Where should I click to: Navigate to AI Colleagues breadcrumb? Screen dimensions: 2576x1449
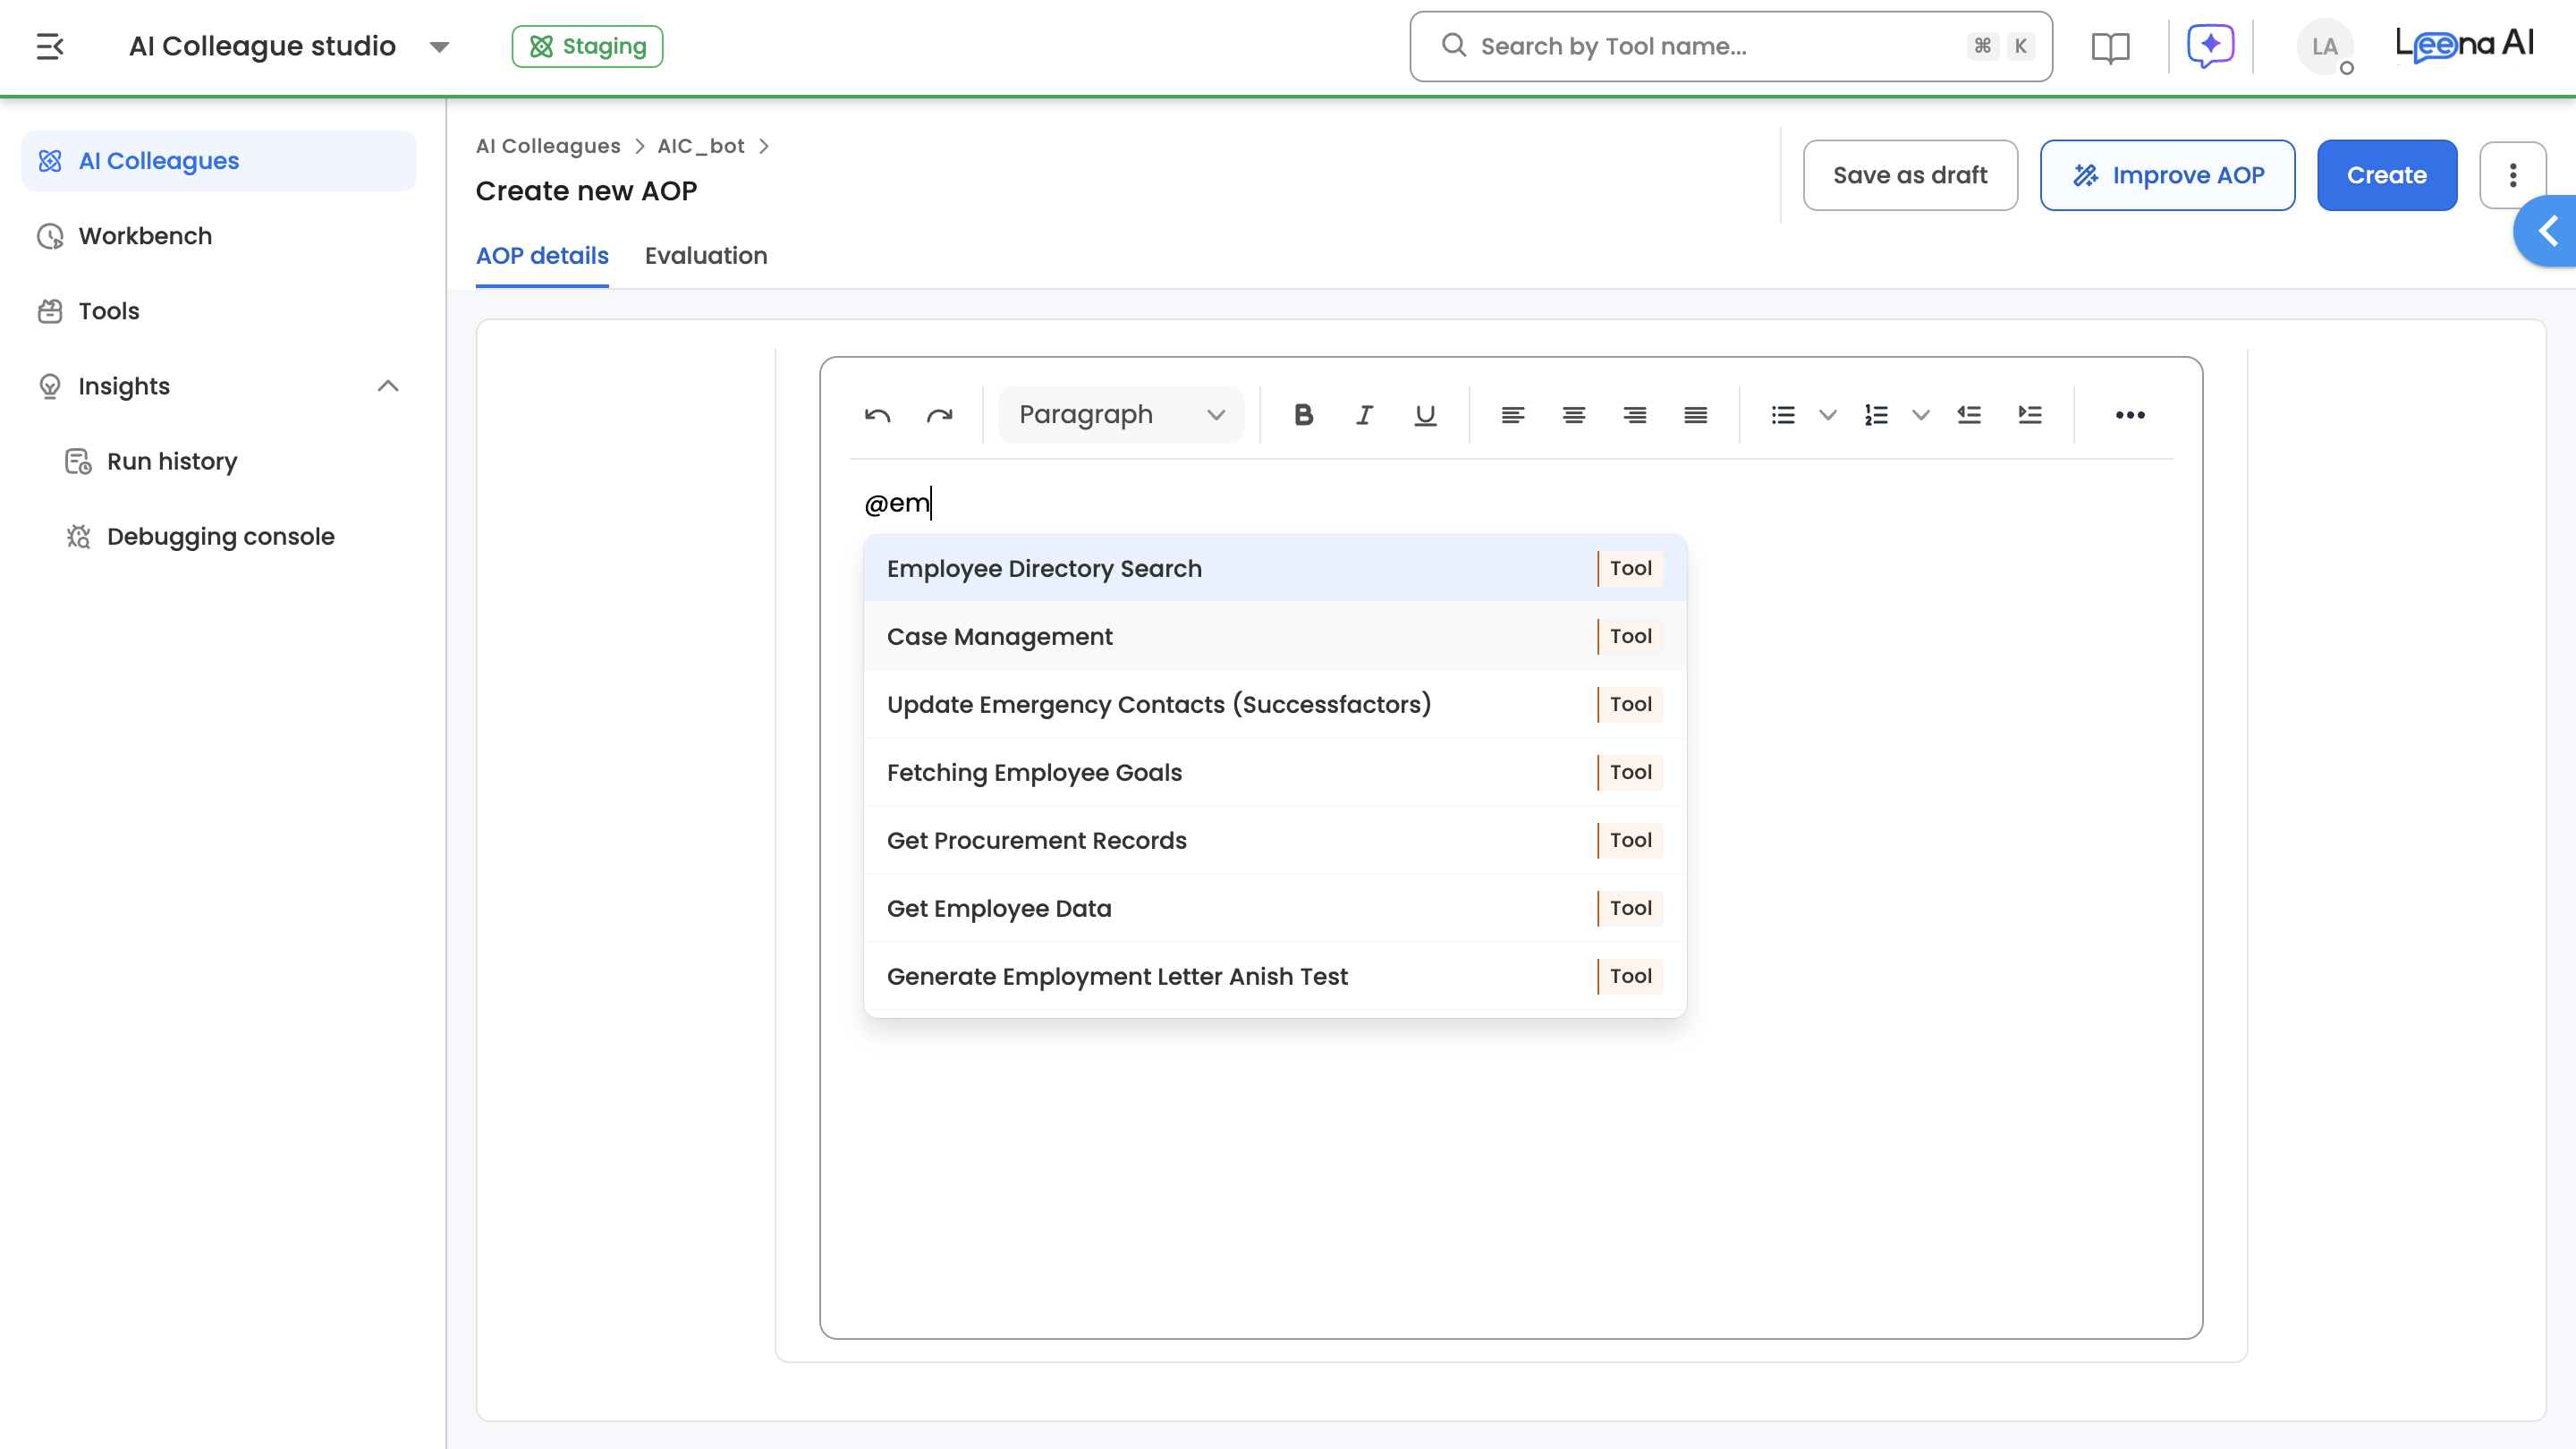[x=548, y=146]
